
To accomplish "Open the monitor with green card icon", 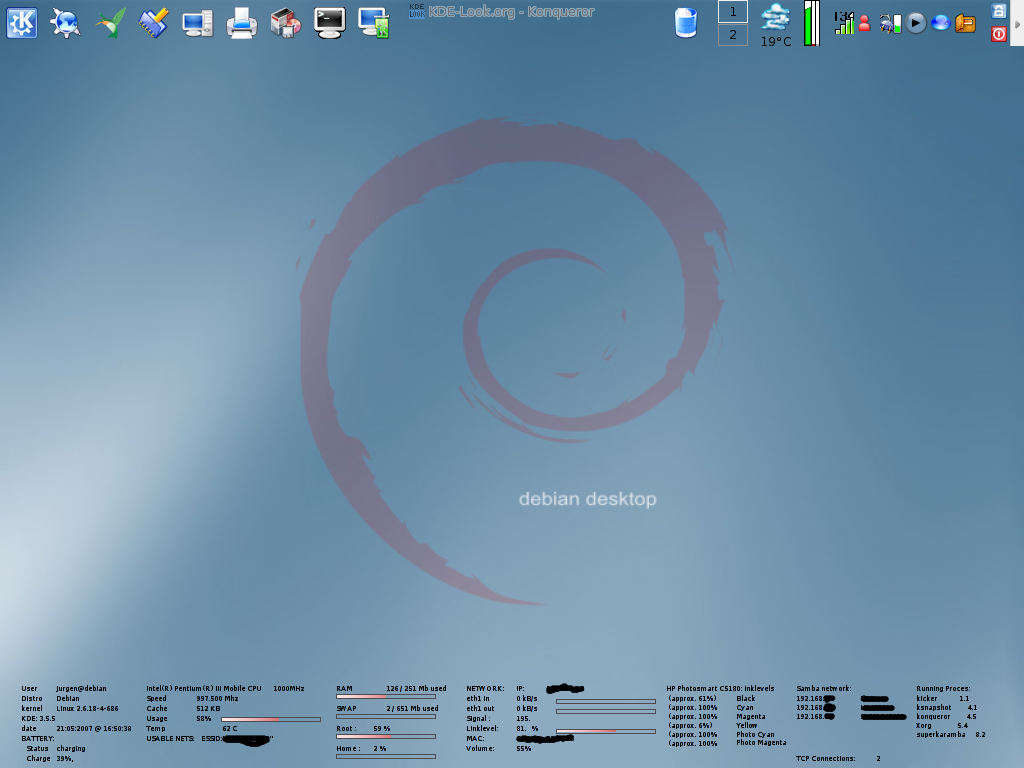I will click(374, 23).
